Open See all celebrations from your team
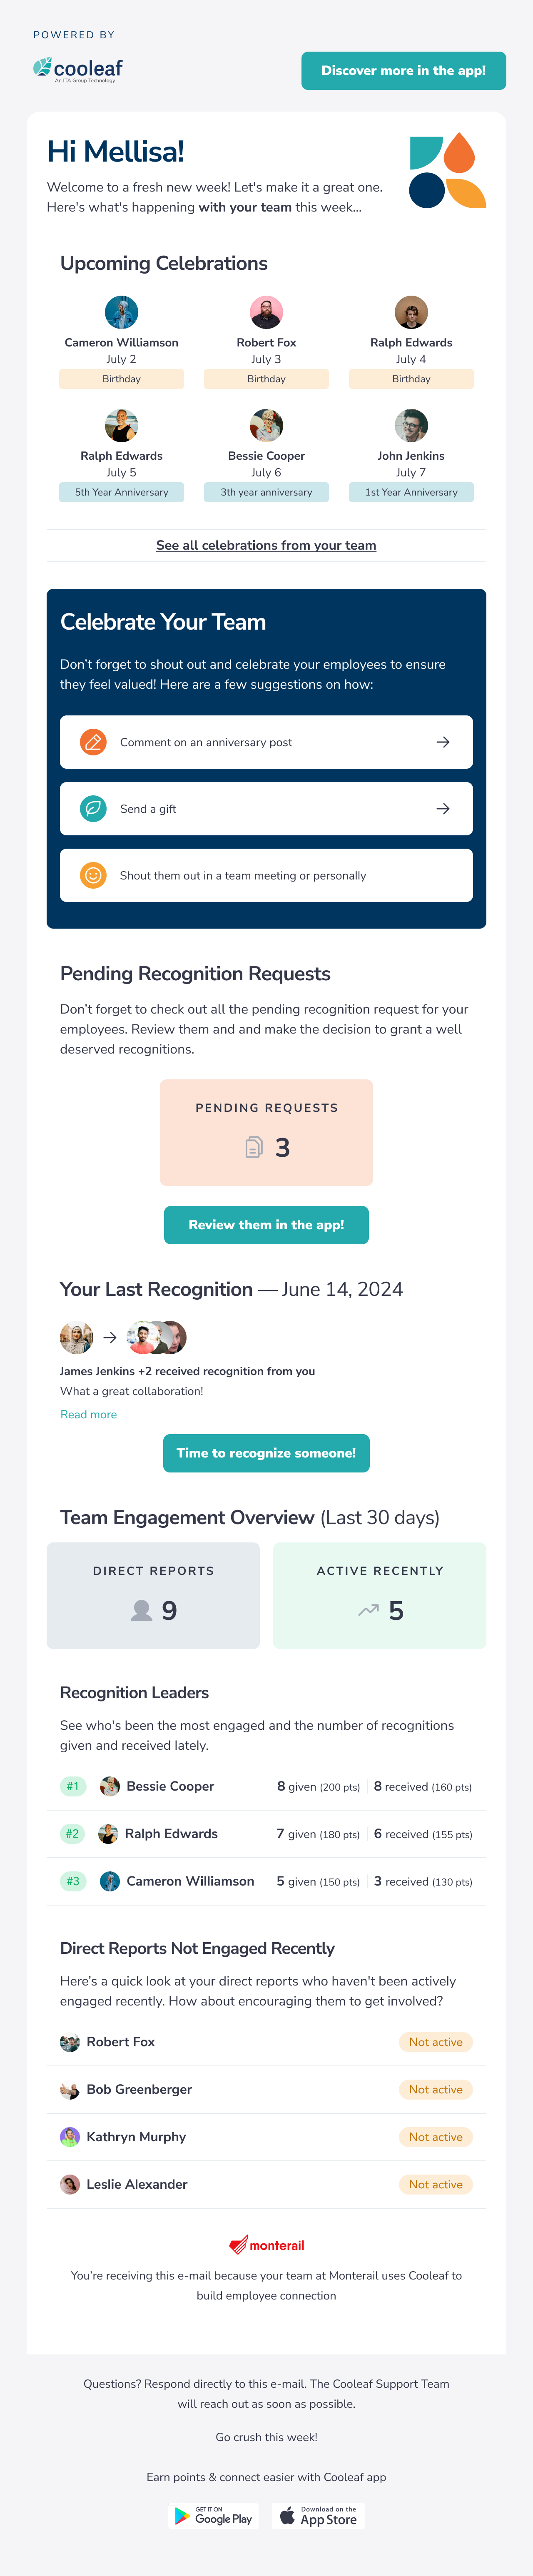533x2576 pixels. click(266, 545)
